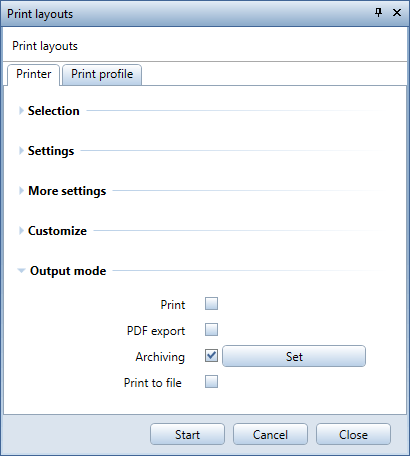The height and width of the screenshot is (456, 410).
Task: Expand the Customize section arrow
Action: [x=21, y=231]
